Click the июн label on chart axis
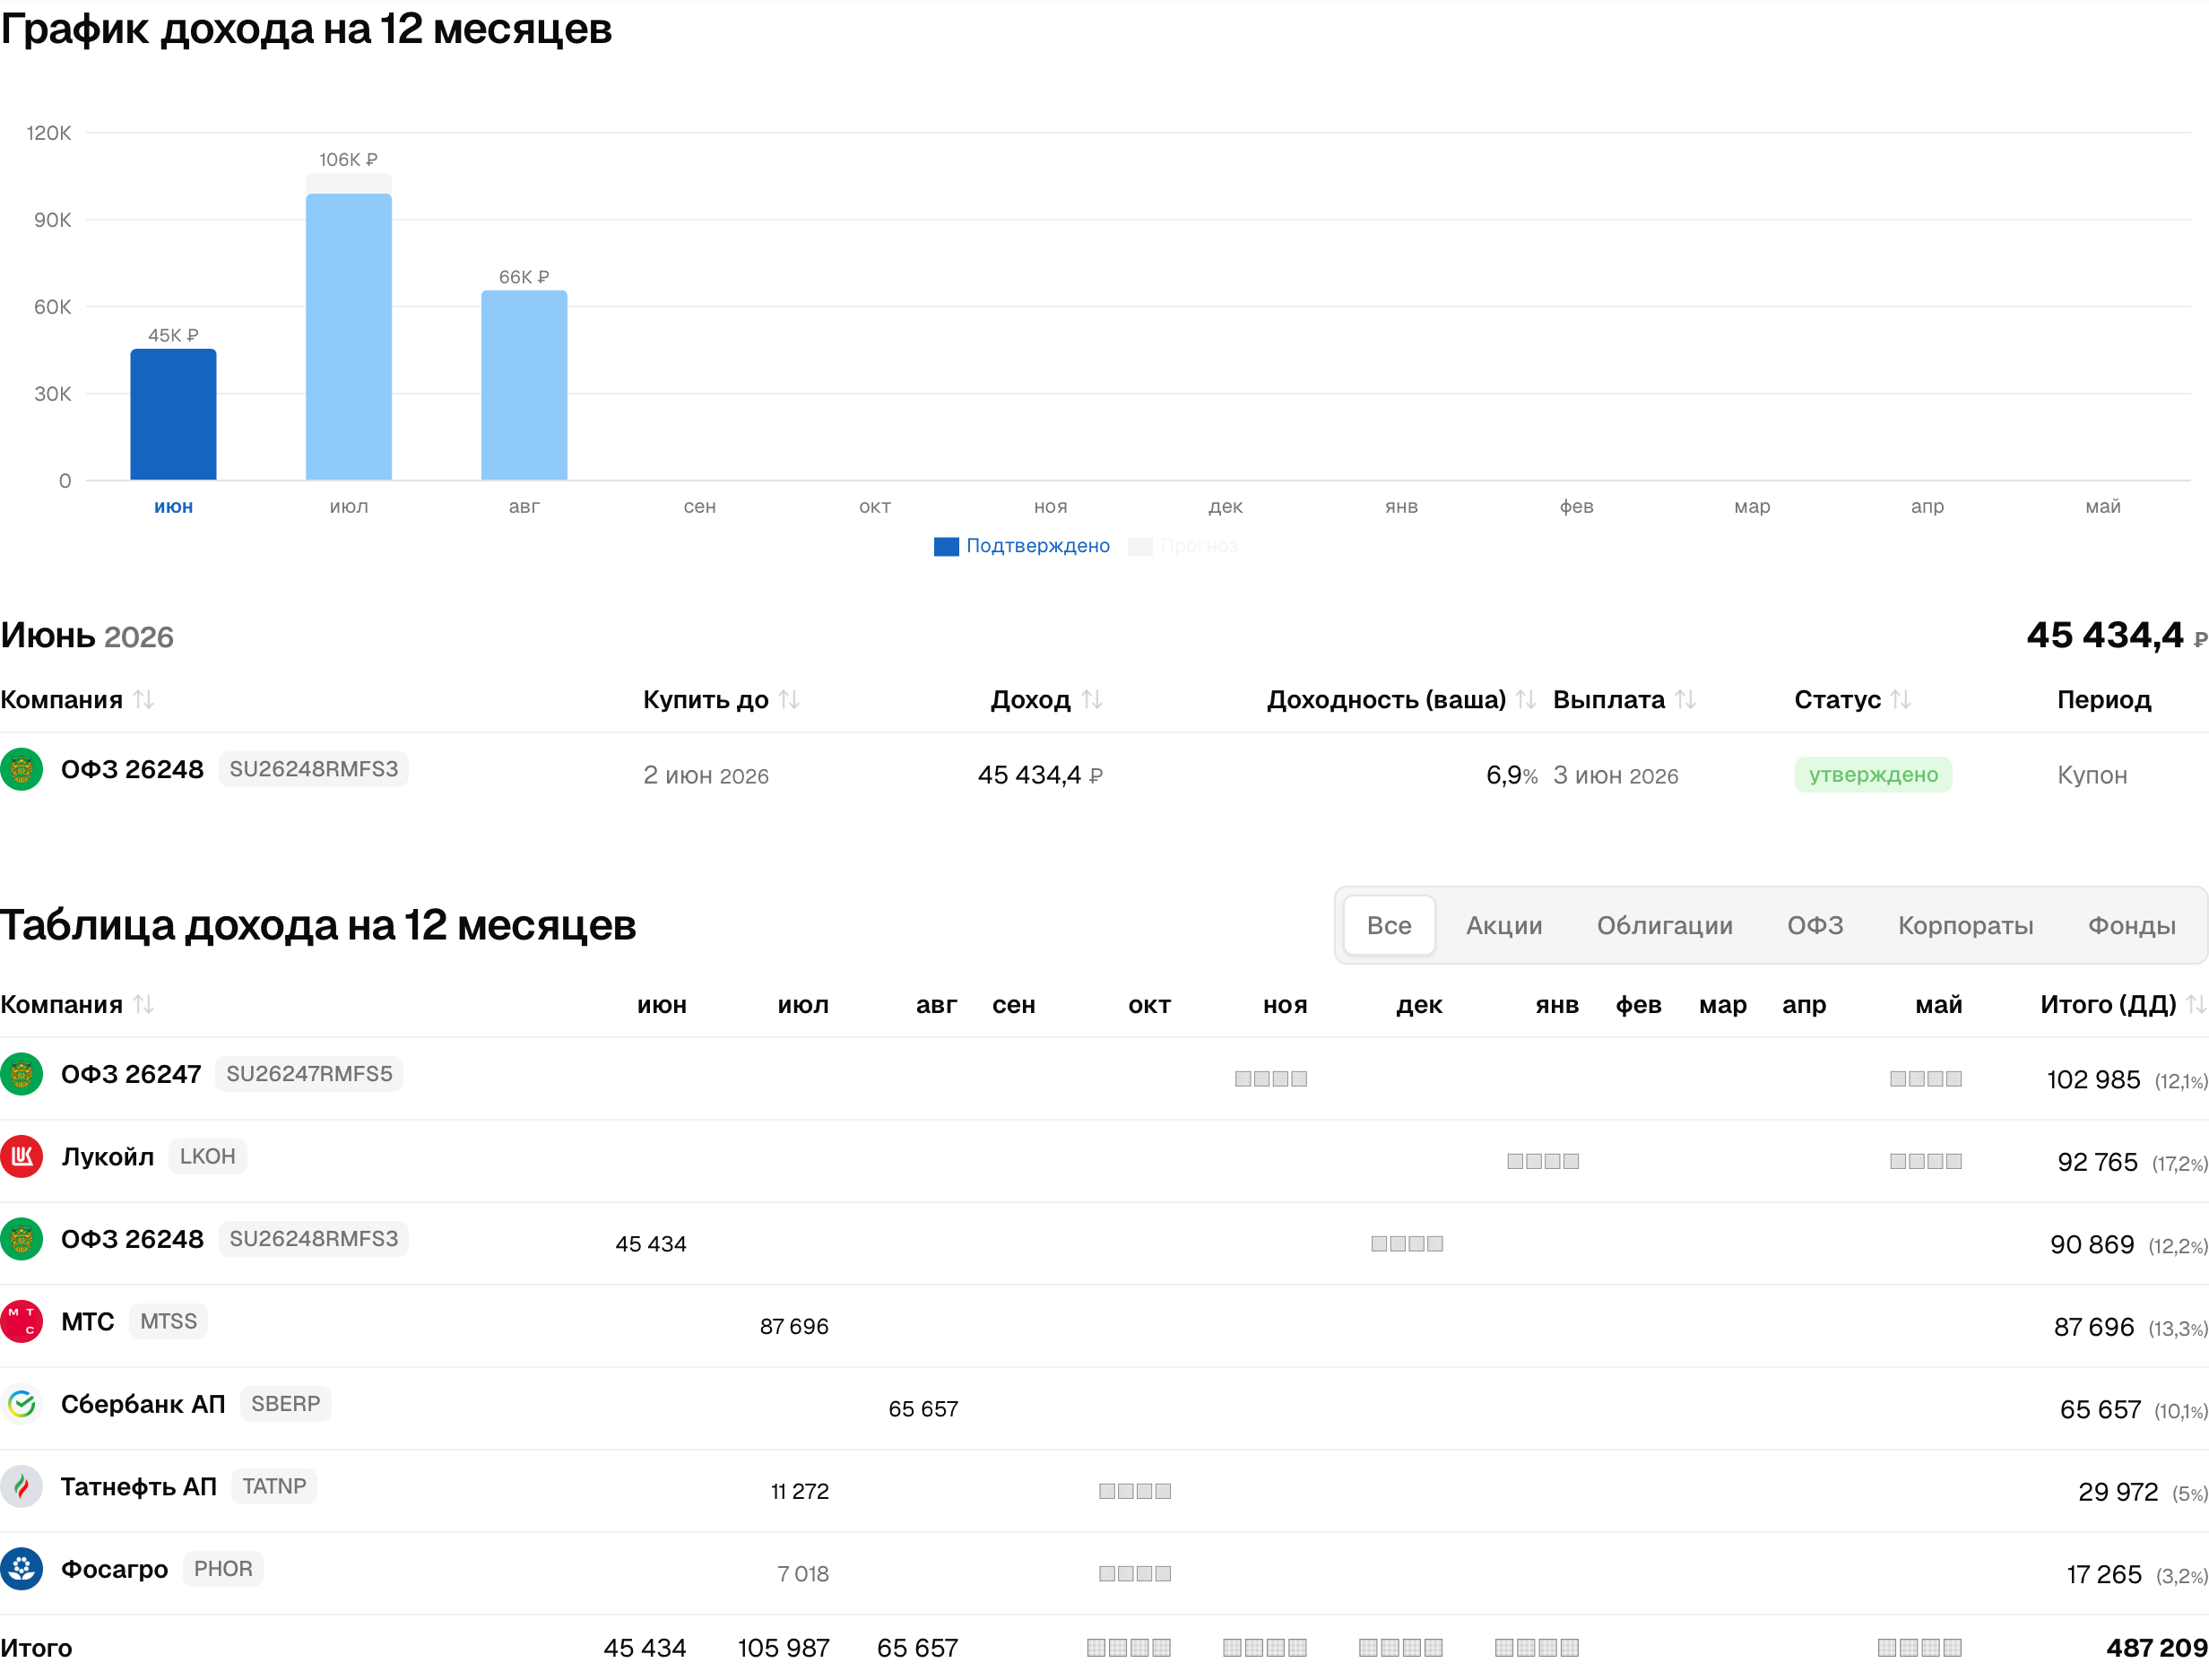This screenshot has height=1680, width=2209. [x=173, y=508]
